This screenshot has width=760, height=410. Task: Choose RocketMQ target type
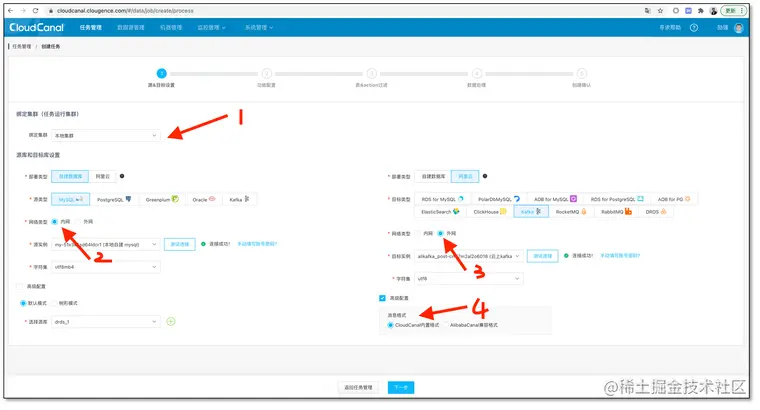tap(571, 212)
